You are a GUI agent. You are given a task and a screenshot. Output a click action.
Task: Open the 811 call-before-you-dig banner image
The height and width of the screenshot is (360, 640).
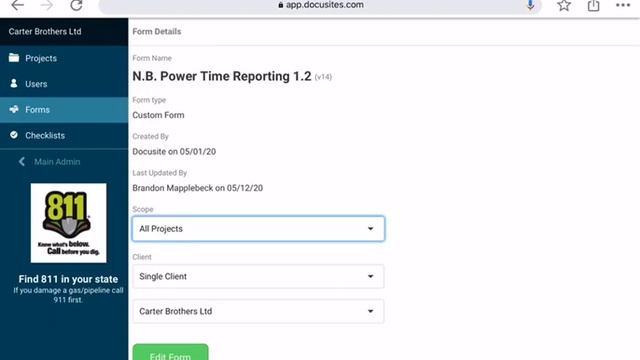(68, 223)
